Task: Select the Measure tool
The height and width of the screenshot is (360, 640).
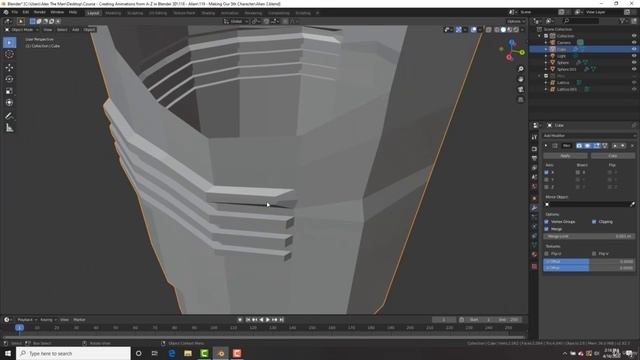Action: point(9,128)
